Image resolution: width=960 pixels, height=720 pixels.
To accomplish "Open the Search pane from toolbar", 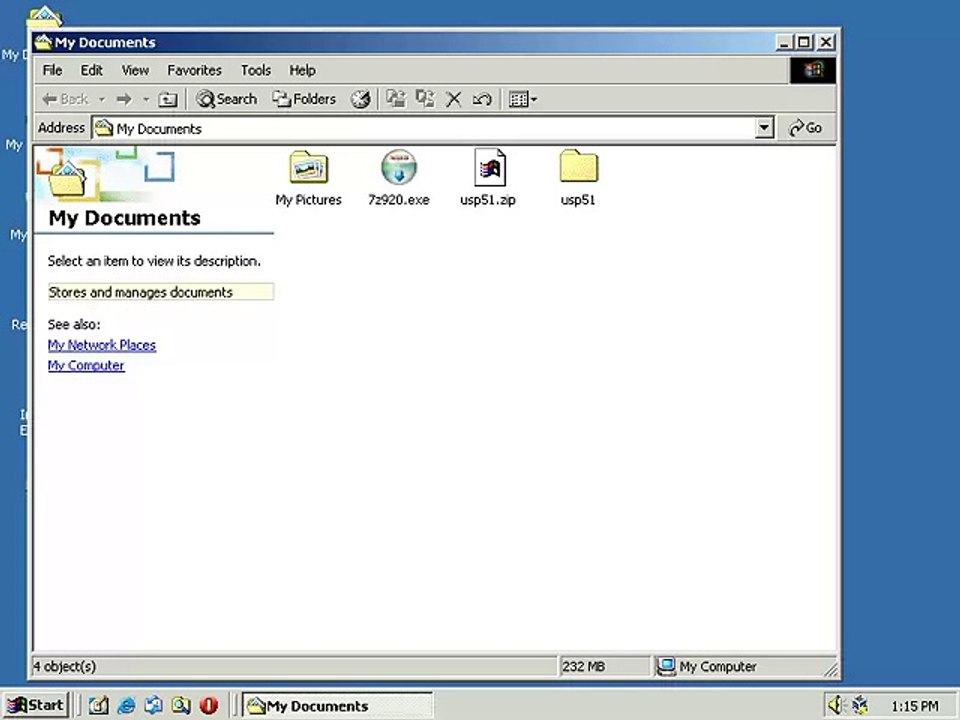I will tap(226, 99).
